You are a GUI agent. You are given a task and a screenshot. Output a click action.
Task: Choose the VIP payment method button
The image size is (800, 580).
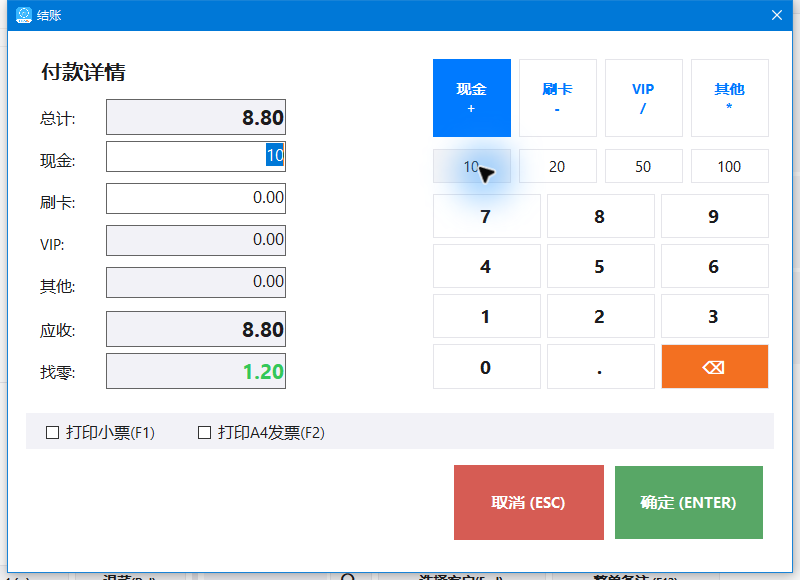point(643,98)
